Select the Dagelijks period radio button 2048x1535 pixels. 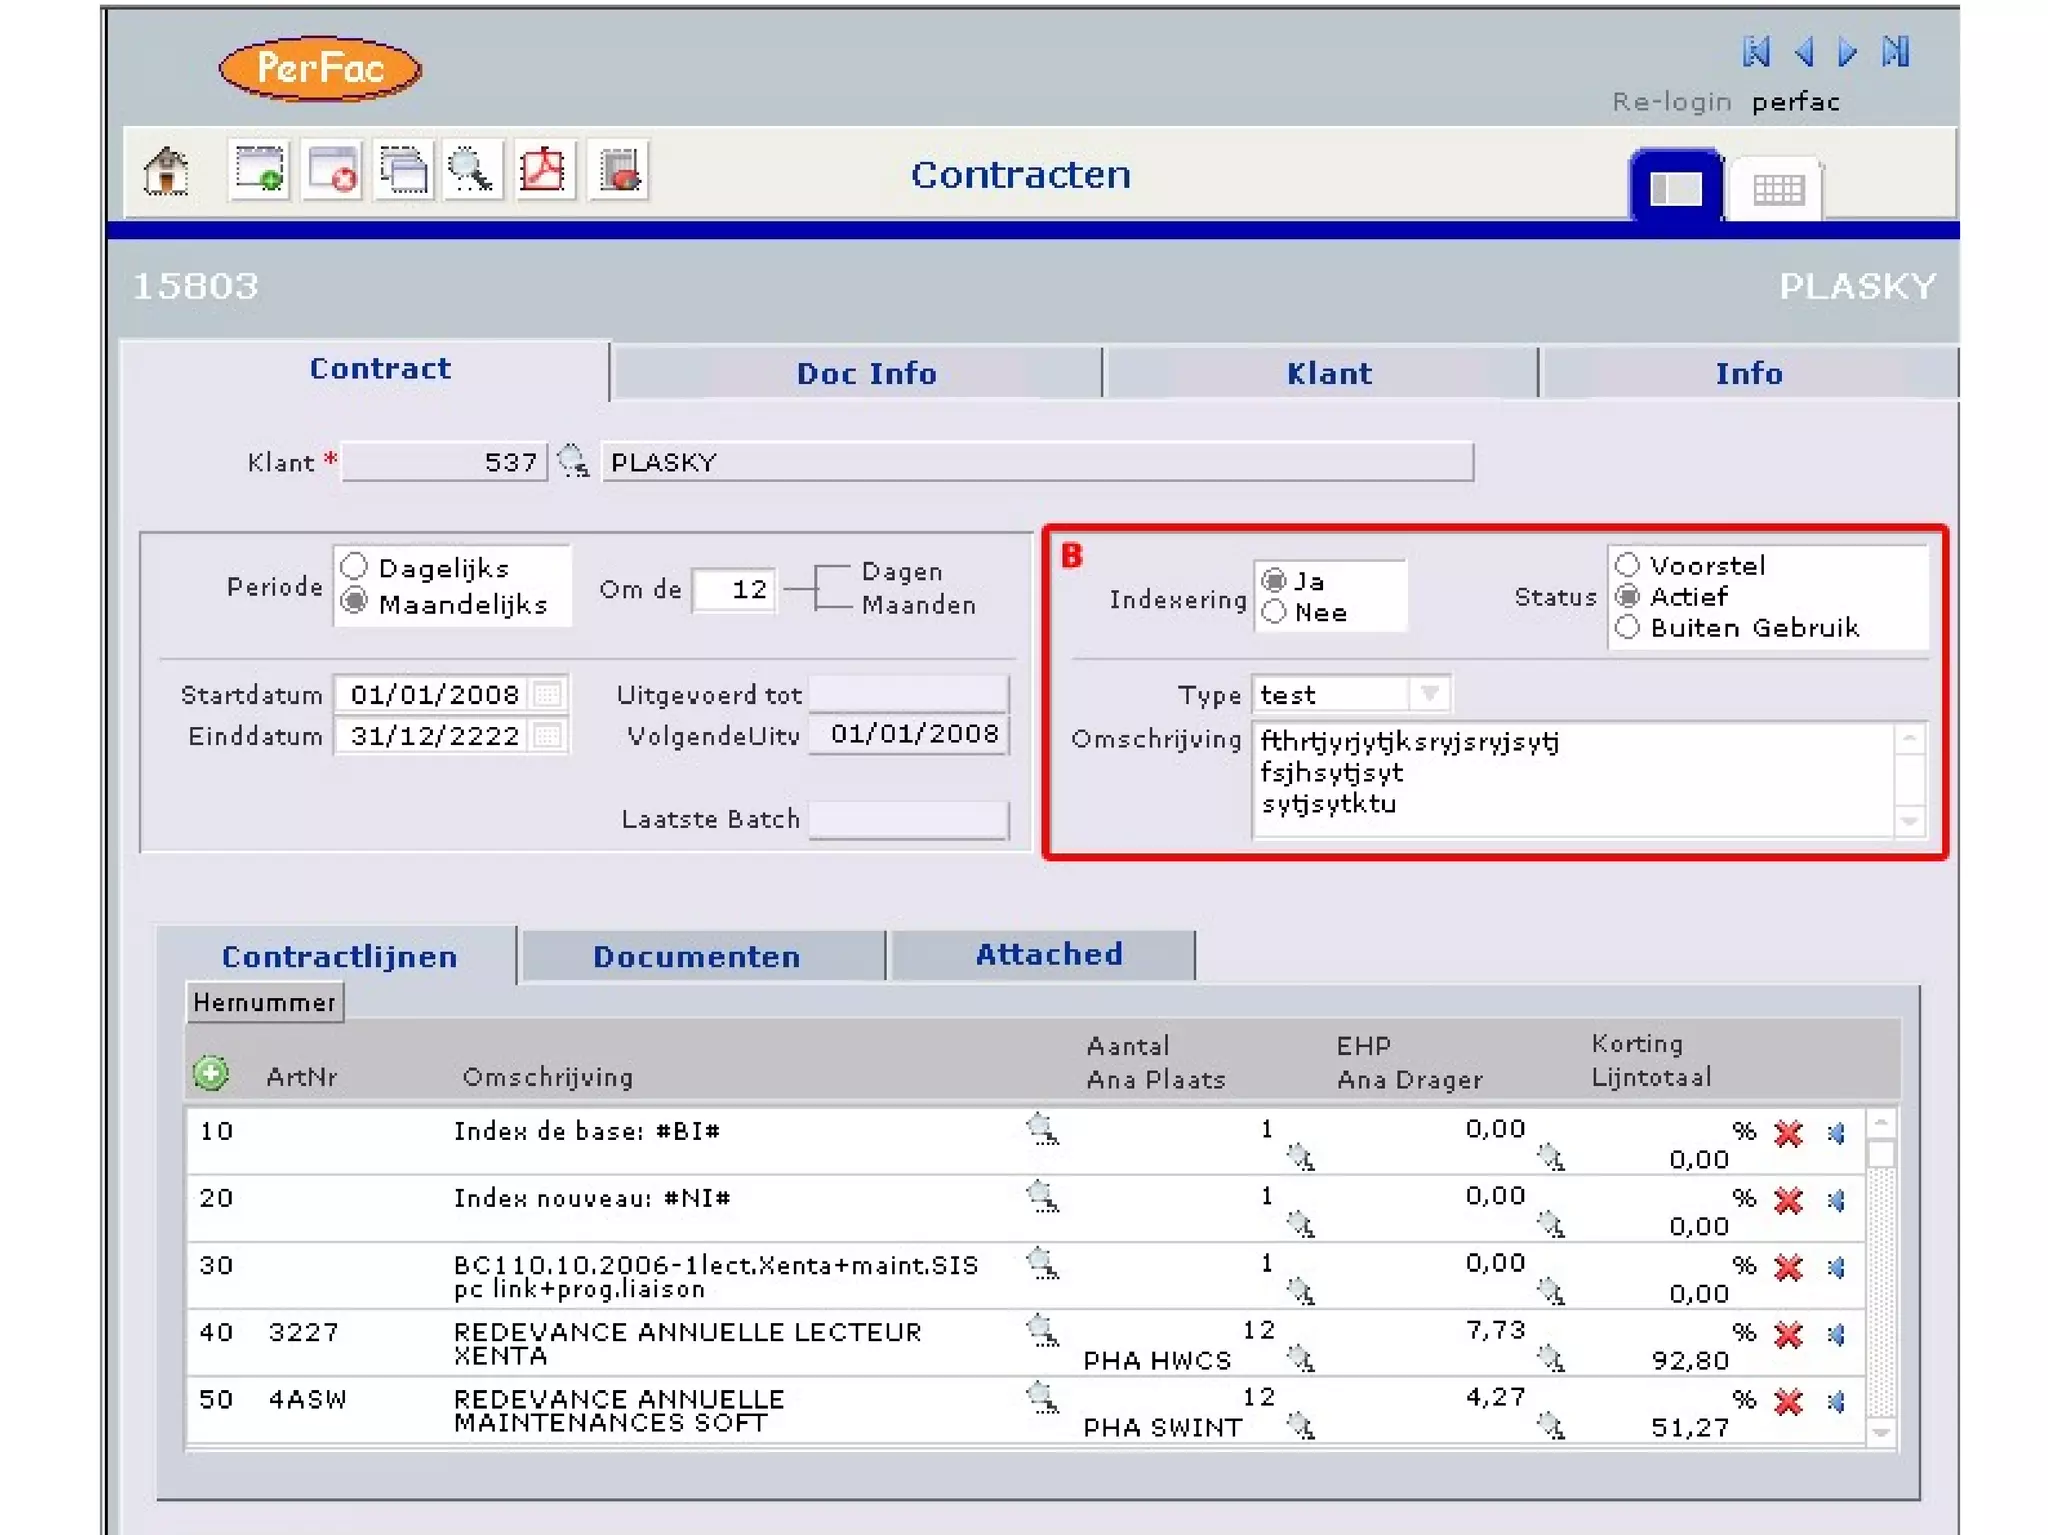pos(354,567)
